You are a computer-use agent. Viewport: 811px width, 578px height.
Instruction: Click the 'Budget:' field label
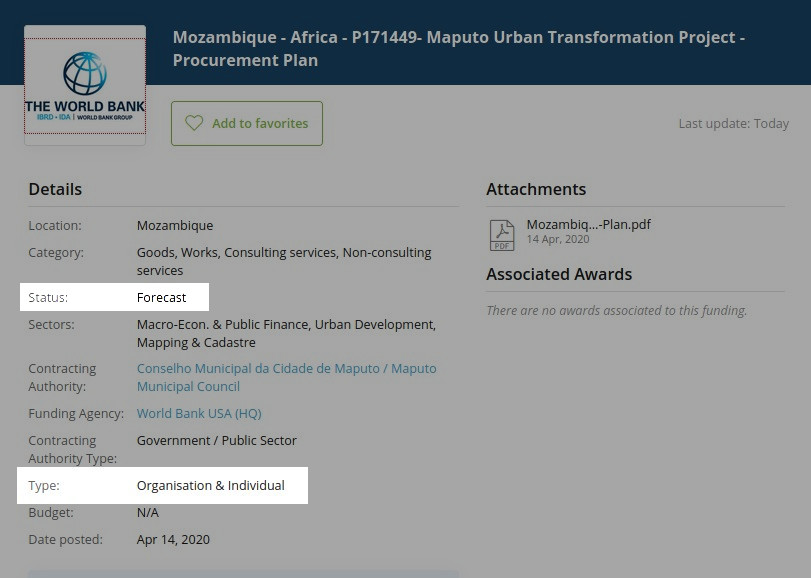[51, 512]
